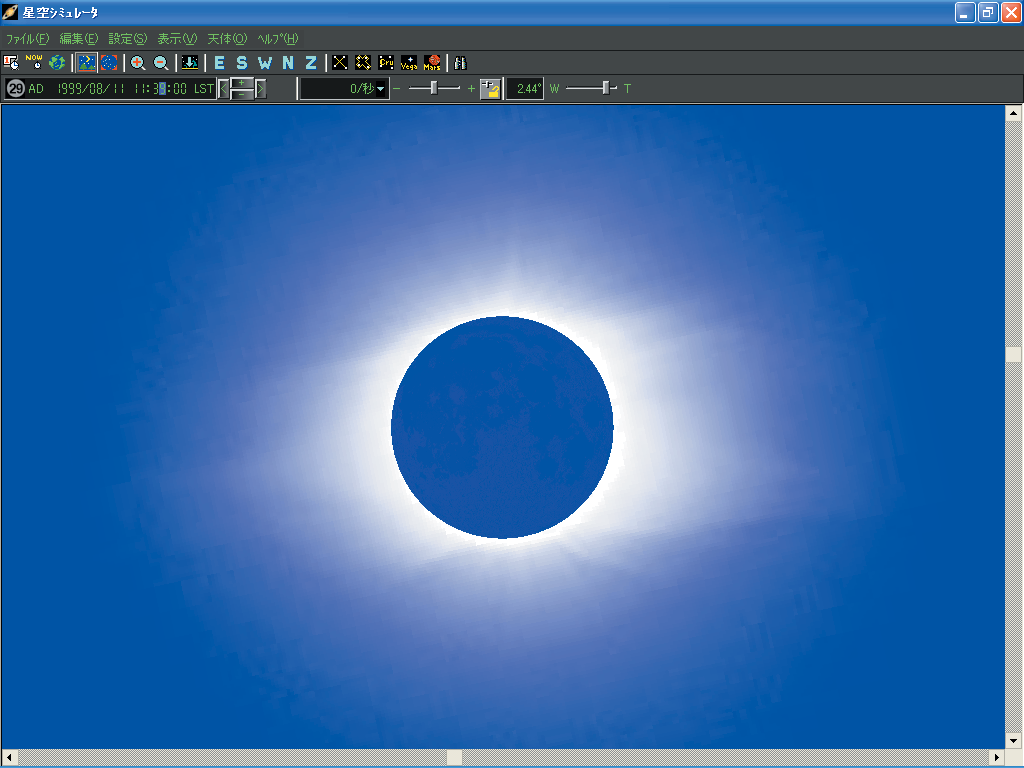Open 表示(V) menu

[177, 39]
